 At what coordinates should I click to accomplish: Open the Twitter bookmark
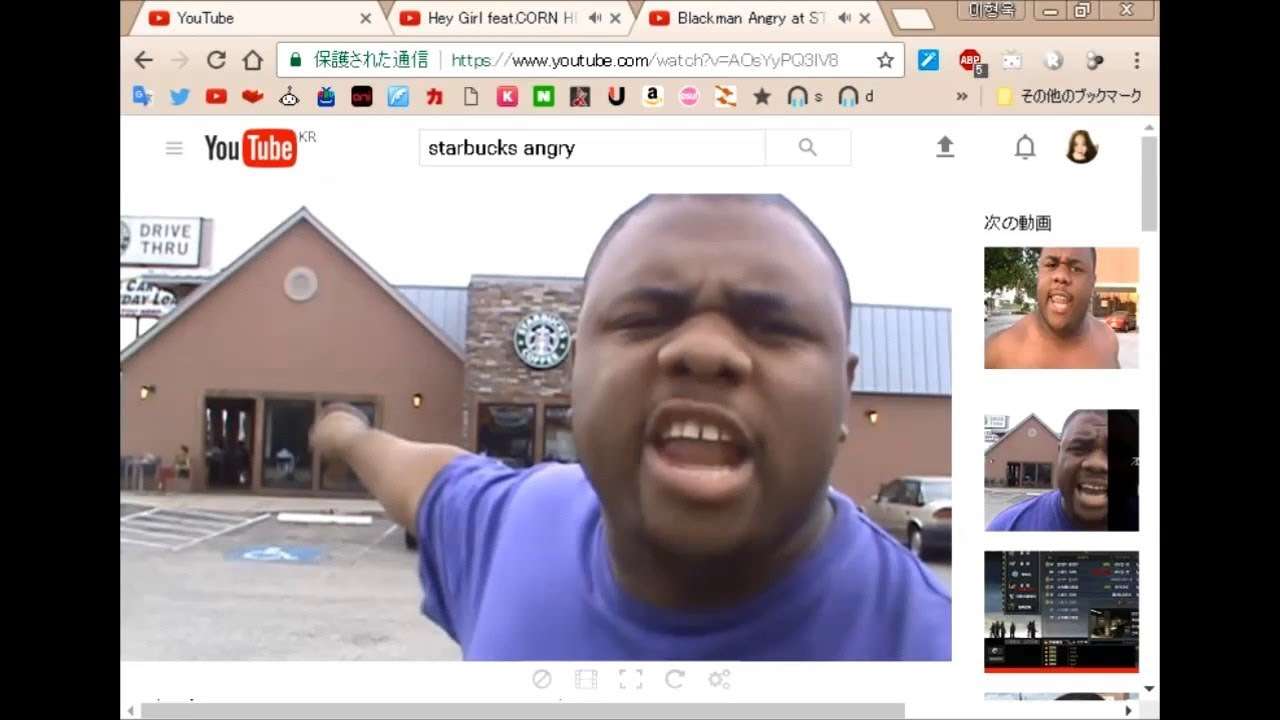pos(180,97)
